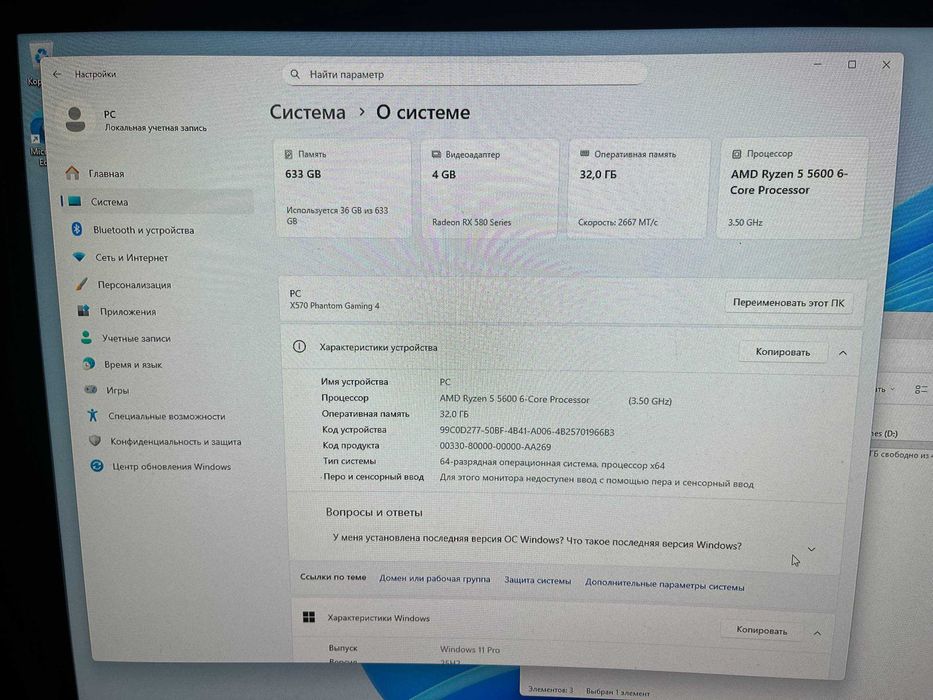The height and width of the screenshot is (700, 933).
Task: Click the Оперативная память card icon
Action: (x=584, y=154)
